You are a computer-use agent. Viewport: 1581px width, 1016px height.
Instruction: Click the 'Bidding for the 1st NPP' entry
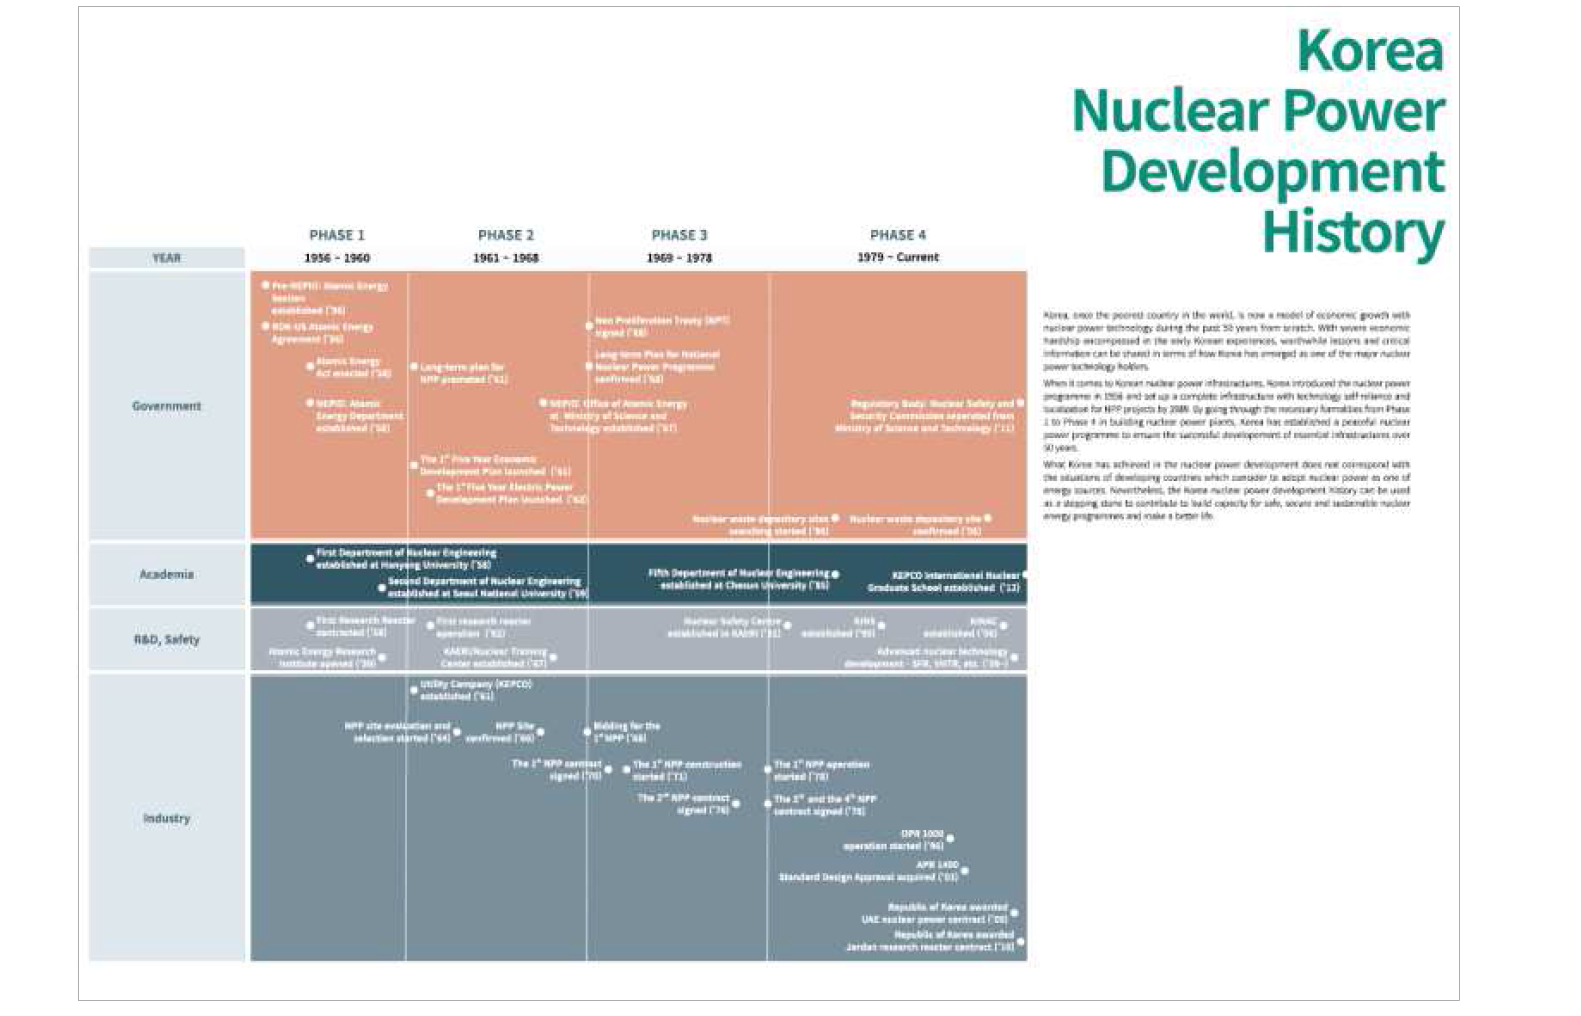624,731
